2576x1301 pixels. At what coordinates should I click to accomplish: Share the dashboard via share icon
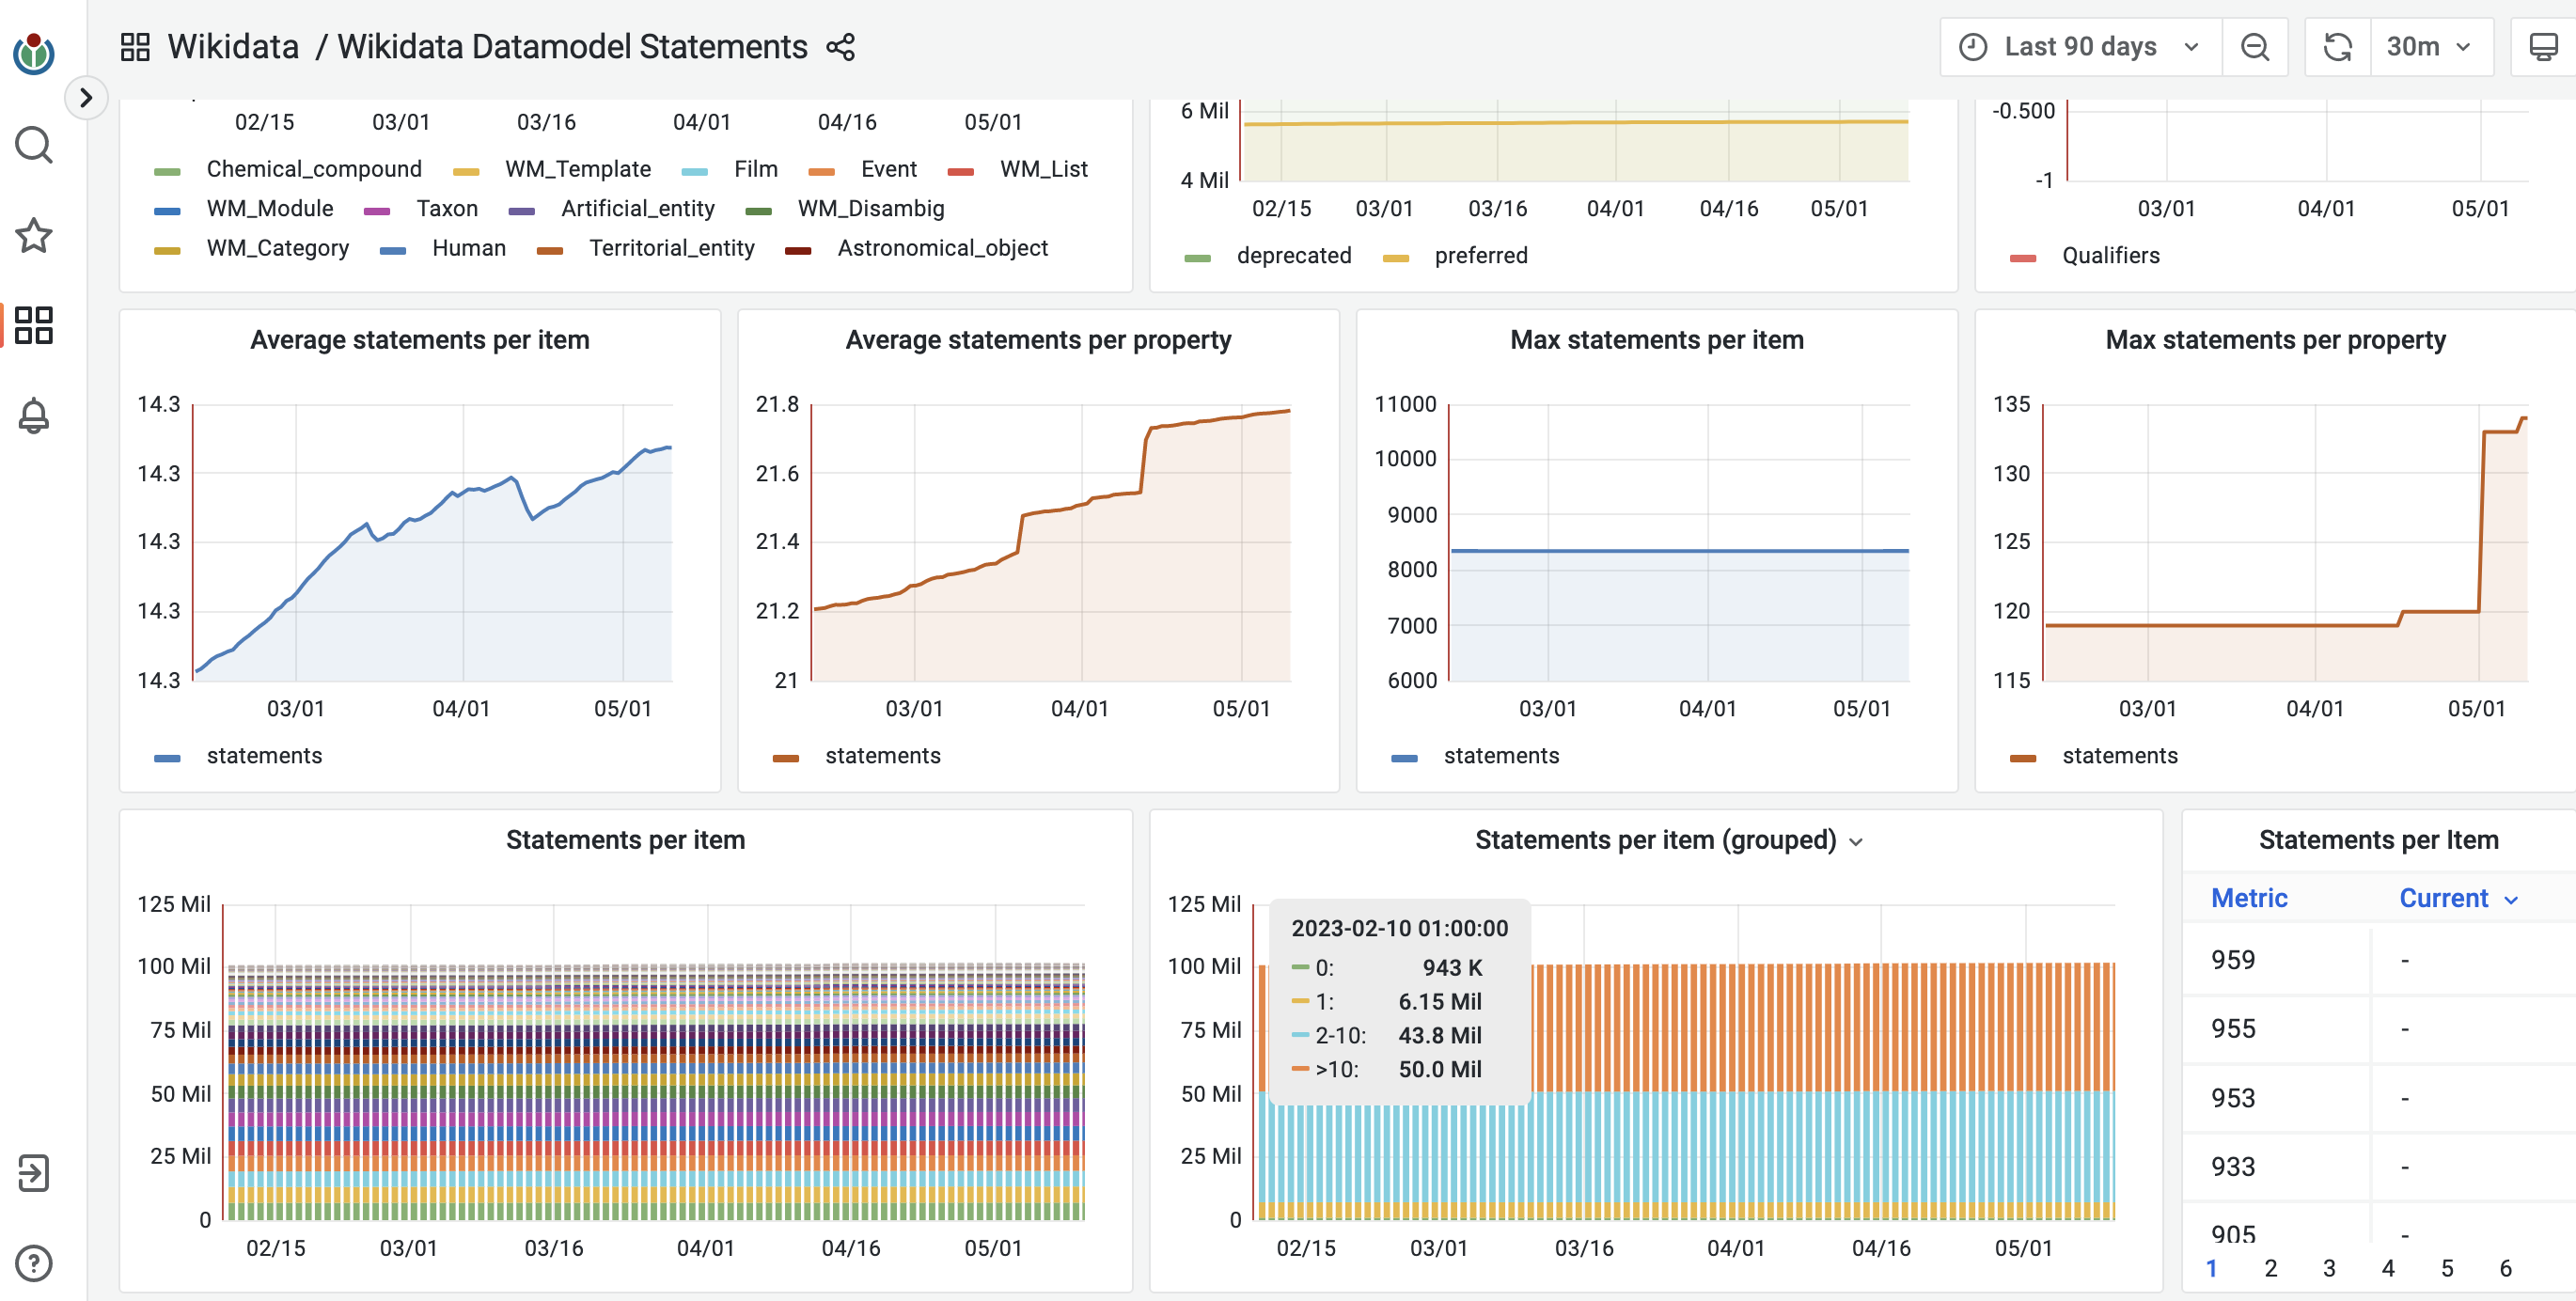[841, 47]
